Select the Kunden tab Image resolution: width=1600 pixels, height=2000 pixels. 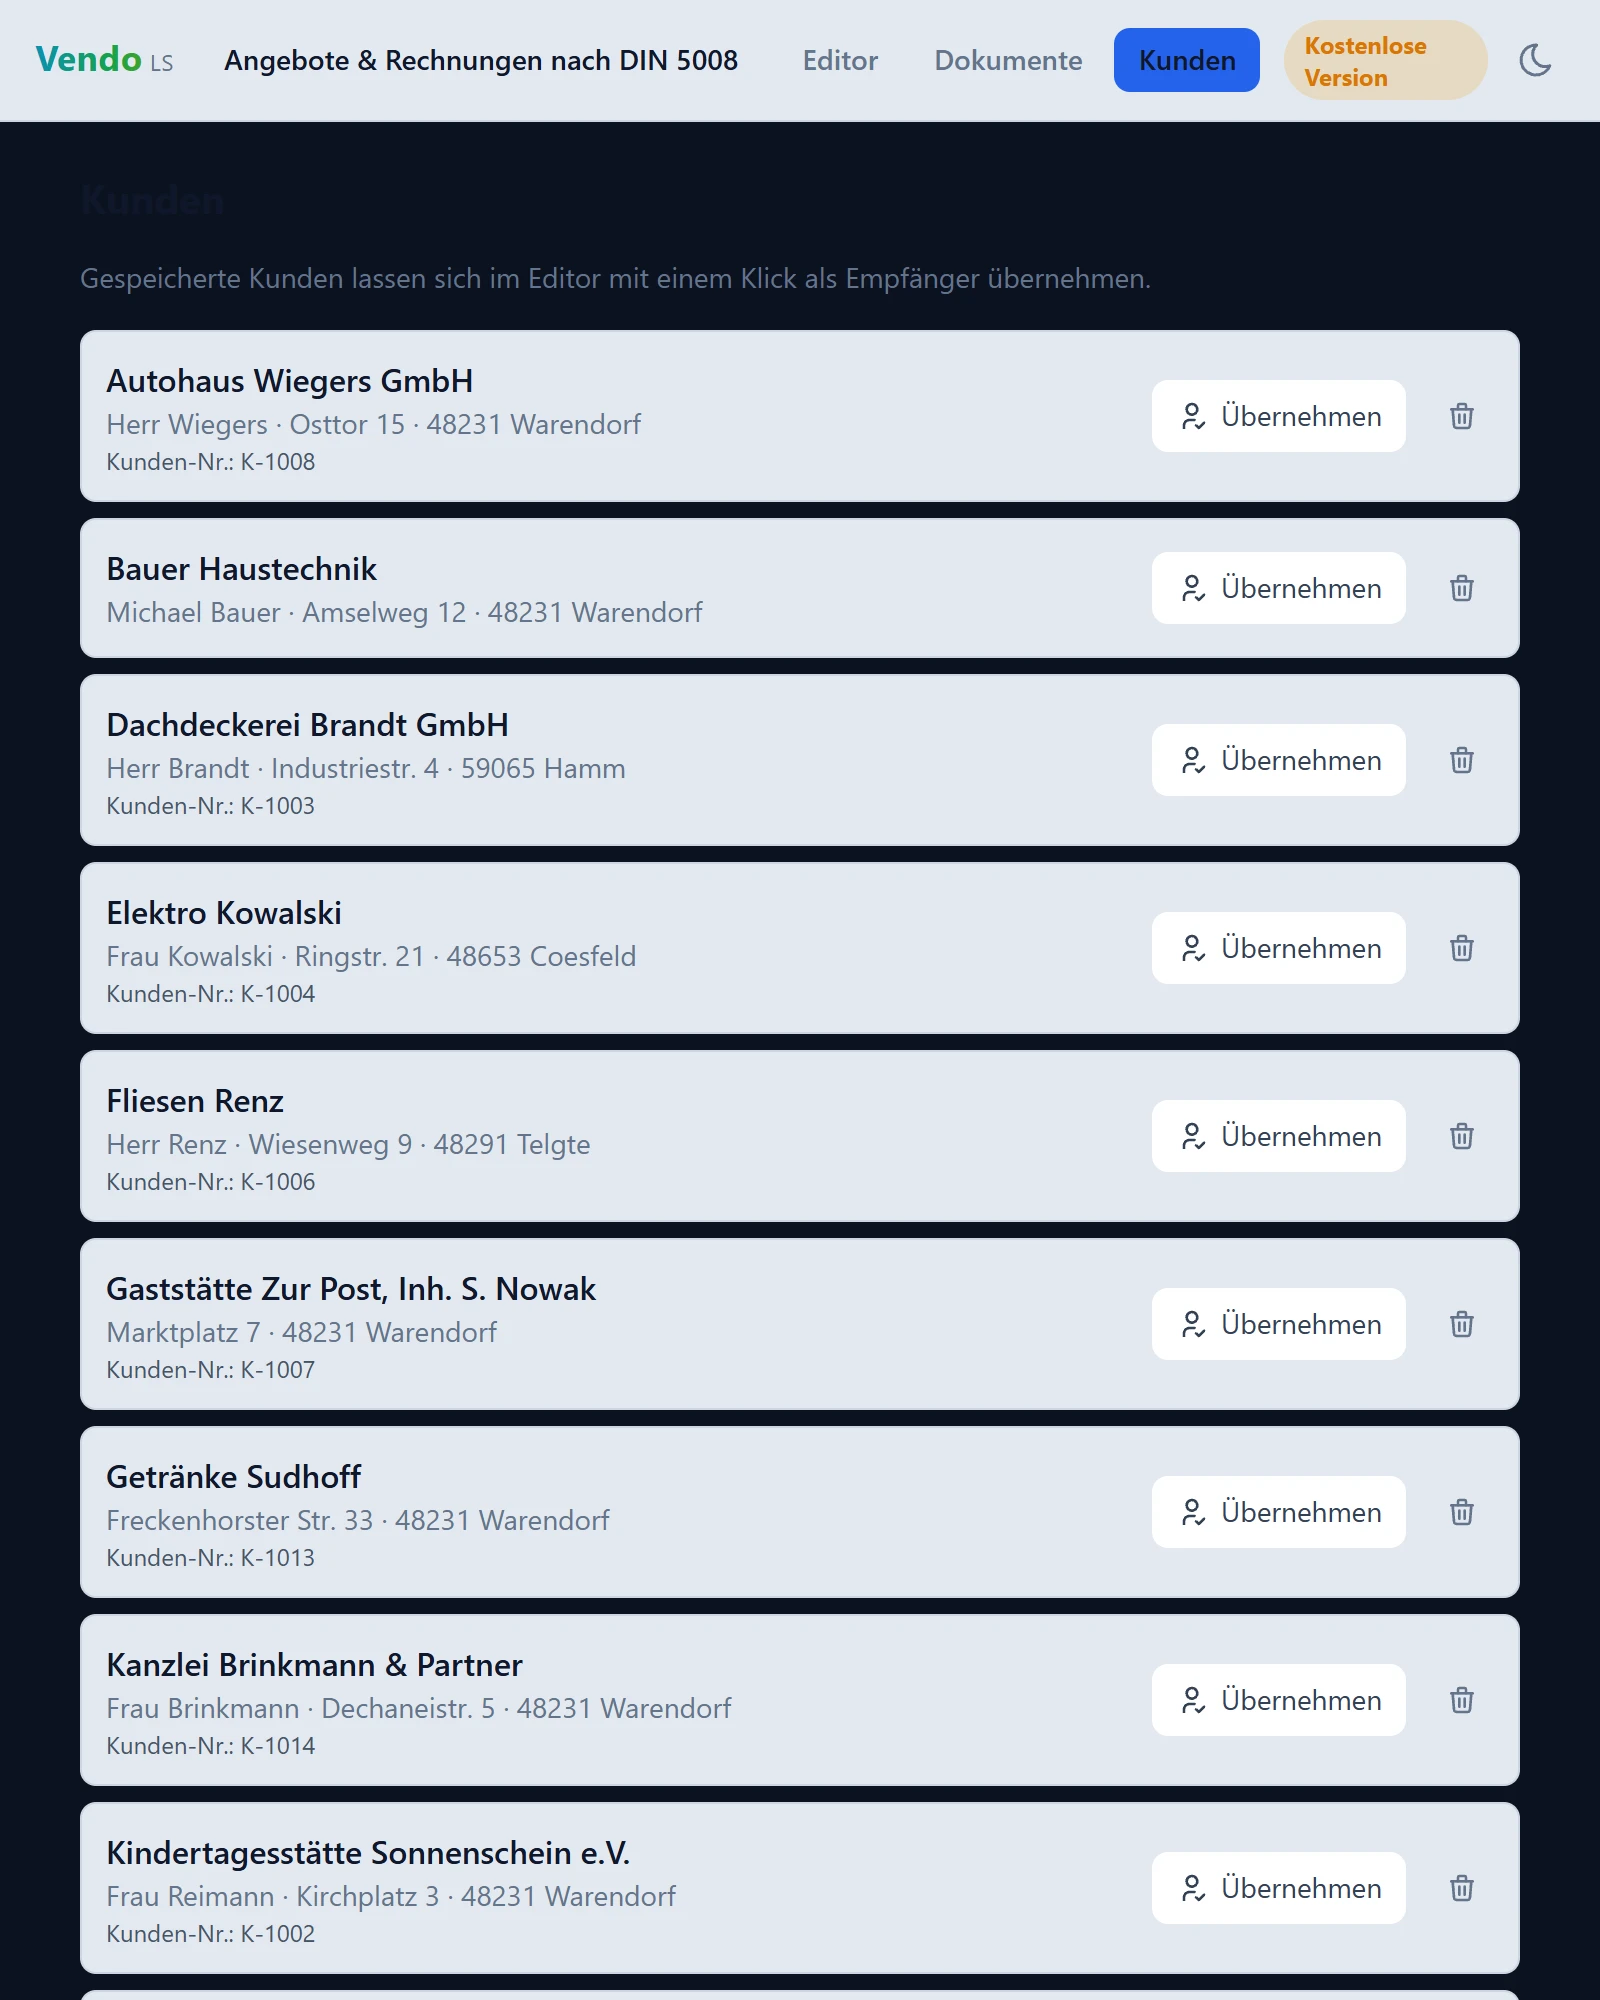pos(1187,60)
